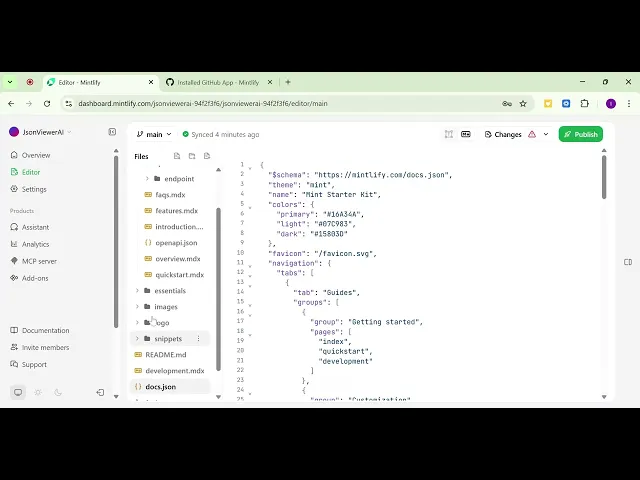Go back in browser history
Viewport: 640px width, 480px height.
coord(11,104)
